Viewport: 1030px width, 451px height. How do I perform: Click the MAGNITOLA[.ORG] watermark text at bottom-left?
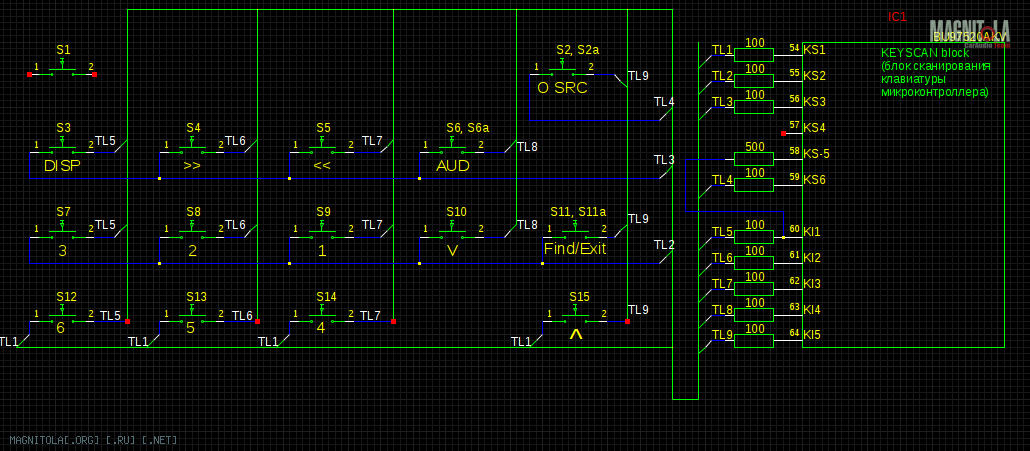pyautogui.click(x=93, y=439)
